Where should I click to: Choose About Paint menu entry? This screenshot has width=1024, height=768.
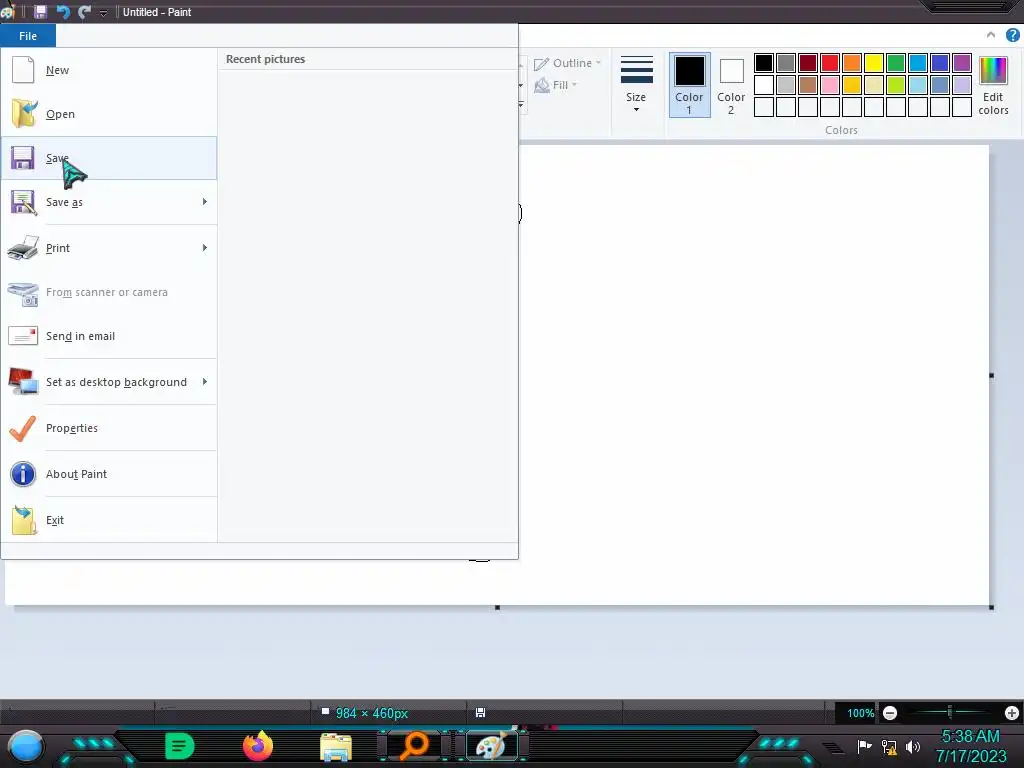108,474
